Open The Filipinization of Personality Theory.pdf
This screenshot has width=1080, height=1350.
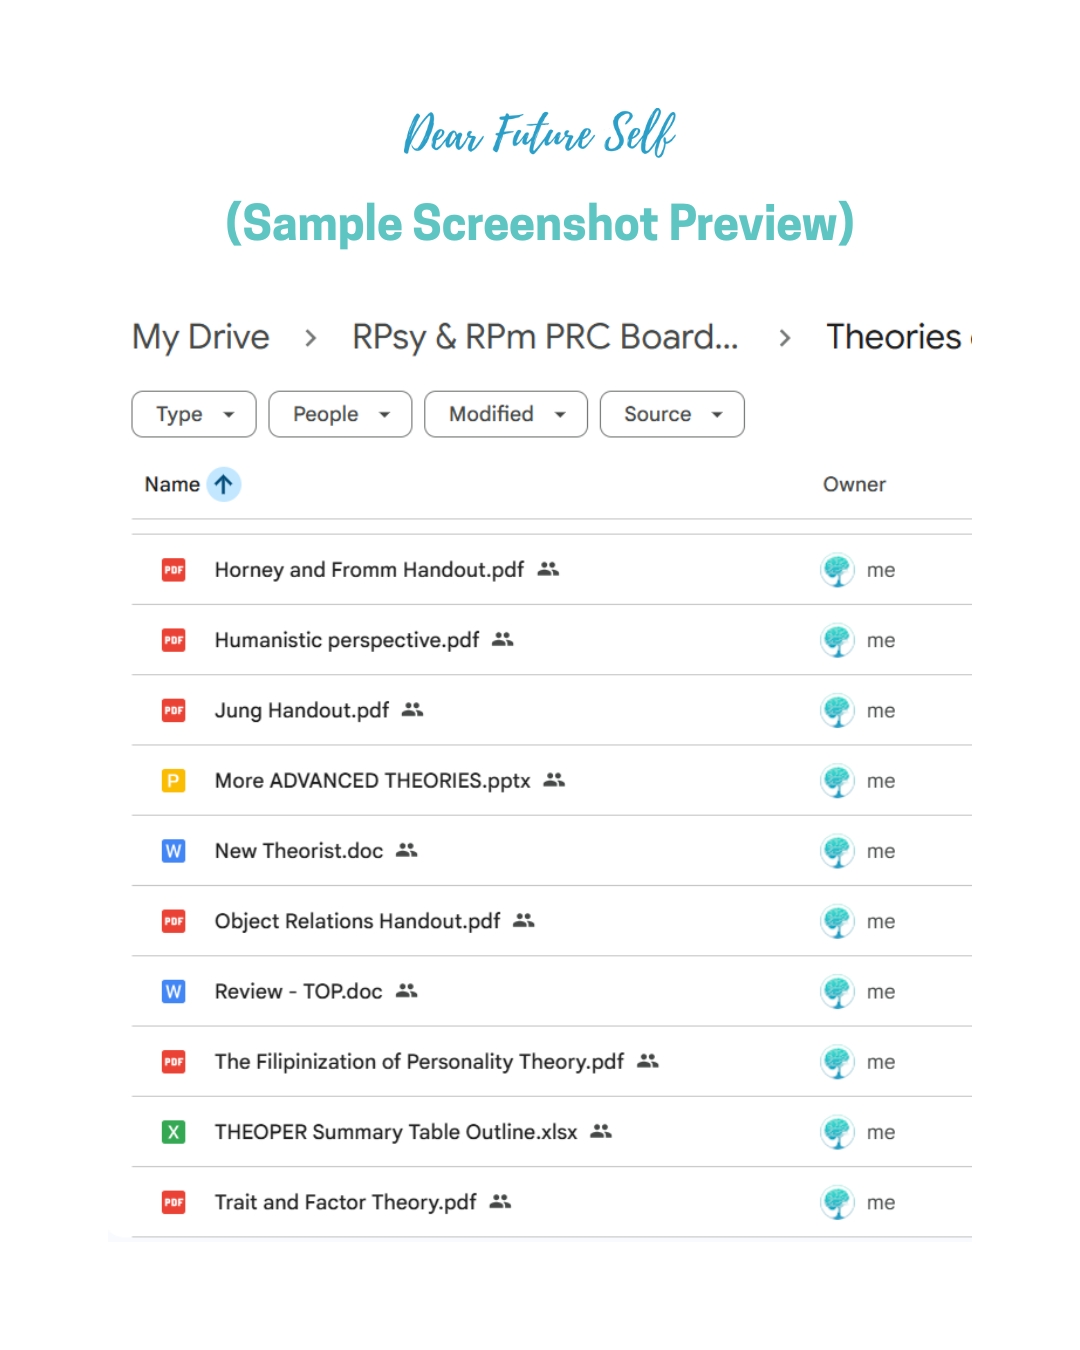[x=419, y=1062]
